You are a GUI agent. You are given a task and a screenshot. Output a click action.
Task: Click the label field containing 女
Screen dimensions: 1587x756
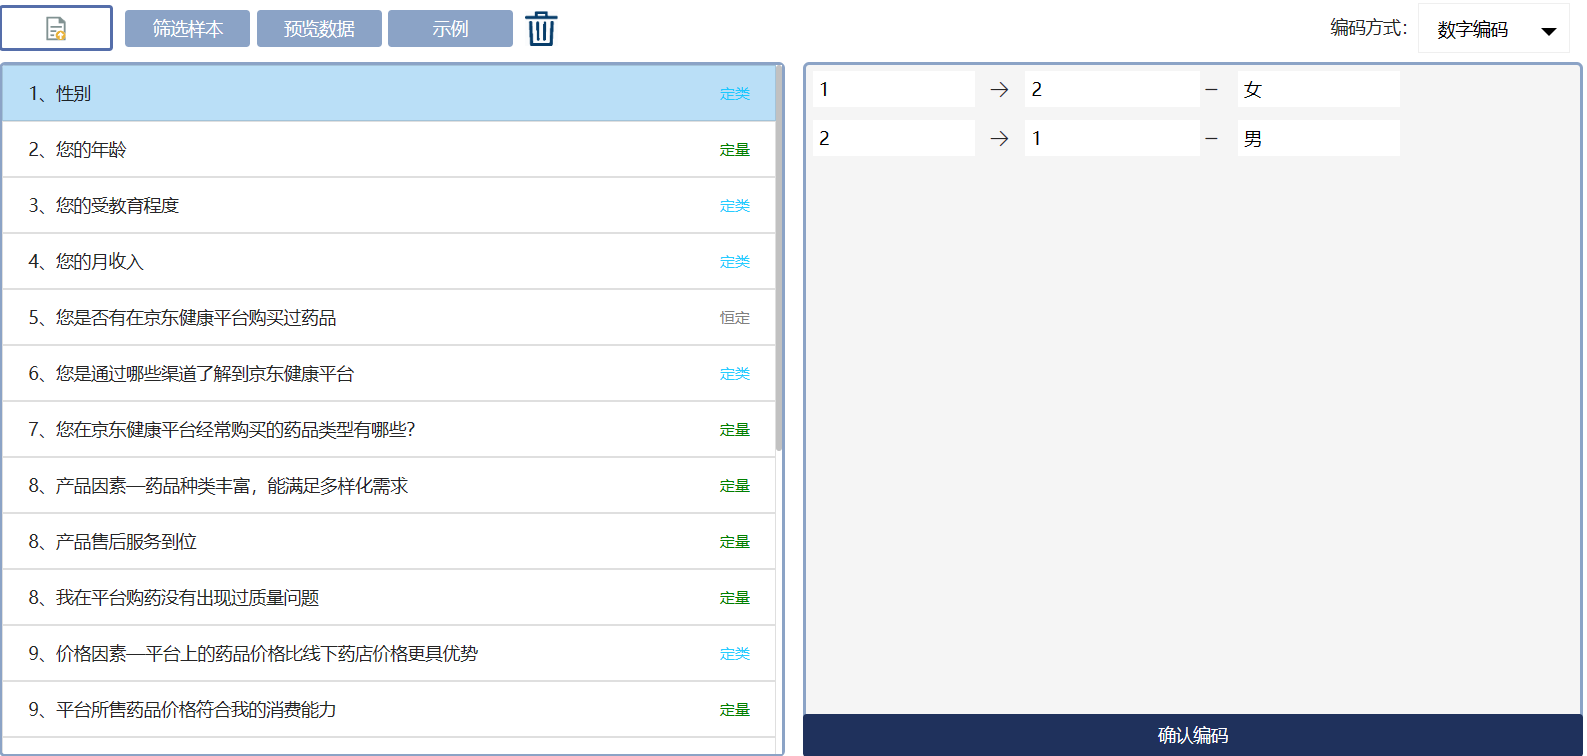[x=1317, y=90]
